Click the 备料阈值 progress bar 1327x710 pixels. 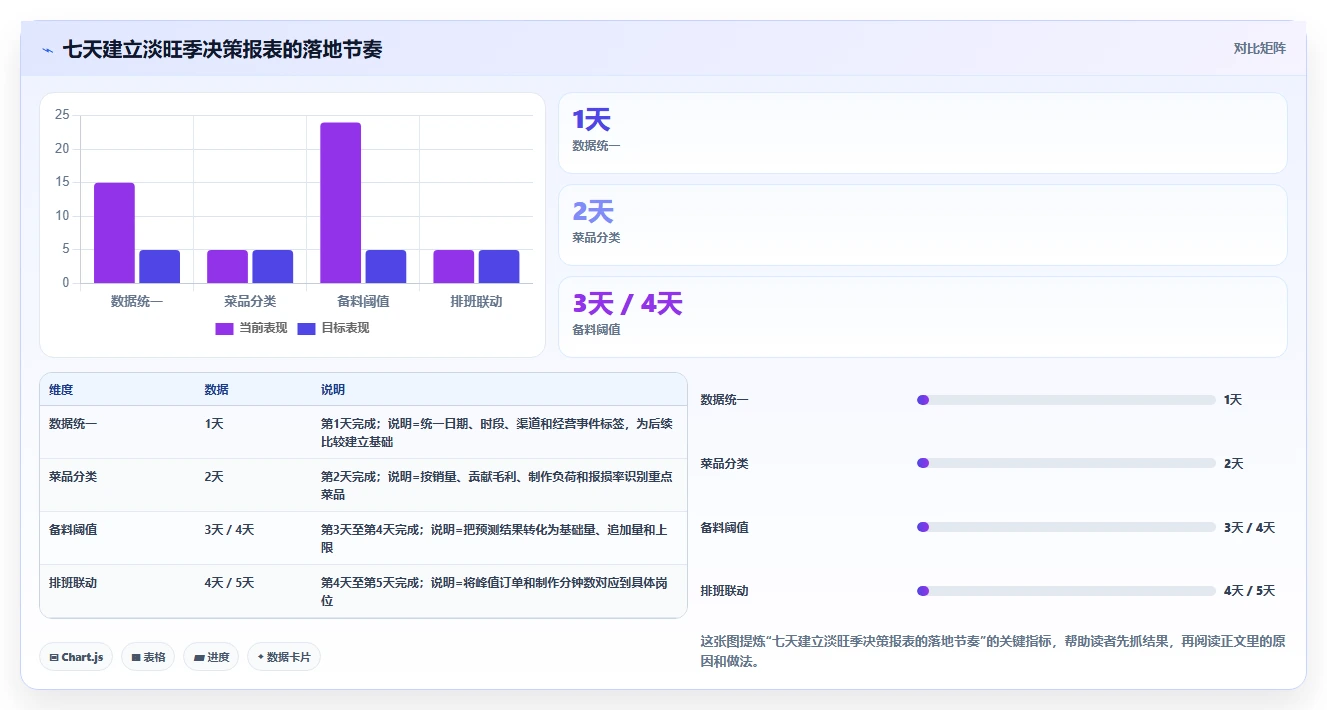pos(1066,527)
